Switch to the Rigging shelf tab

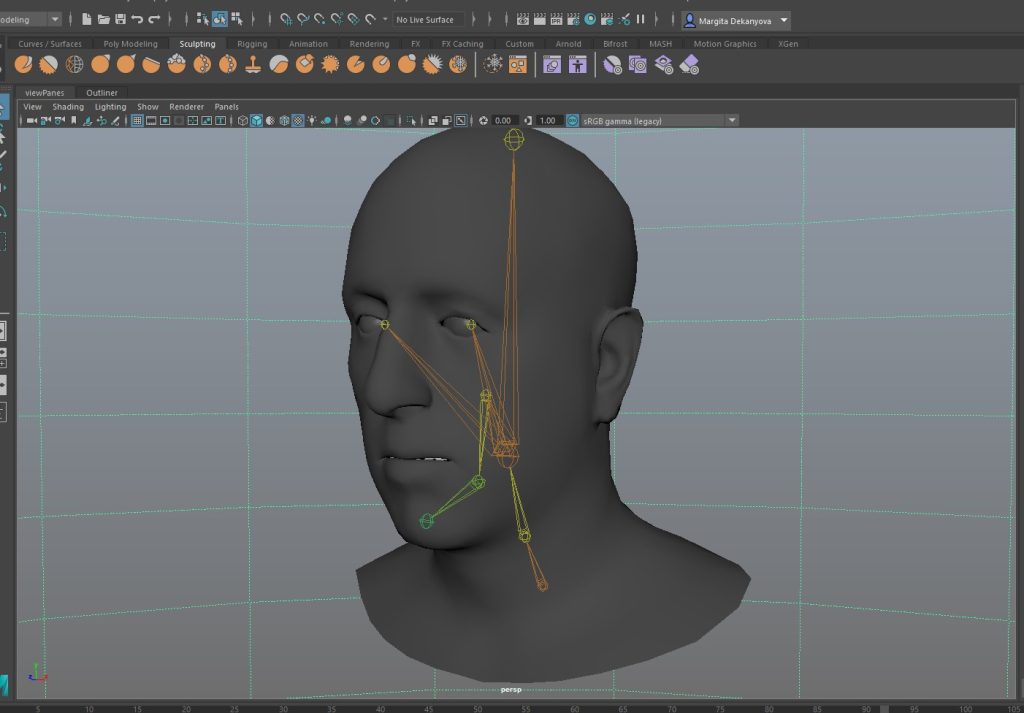252,44
